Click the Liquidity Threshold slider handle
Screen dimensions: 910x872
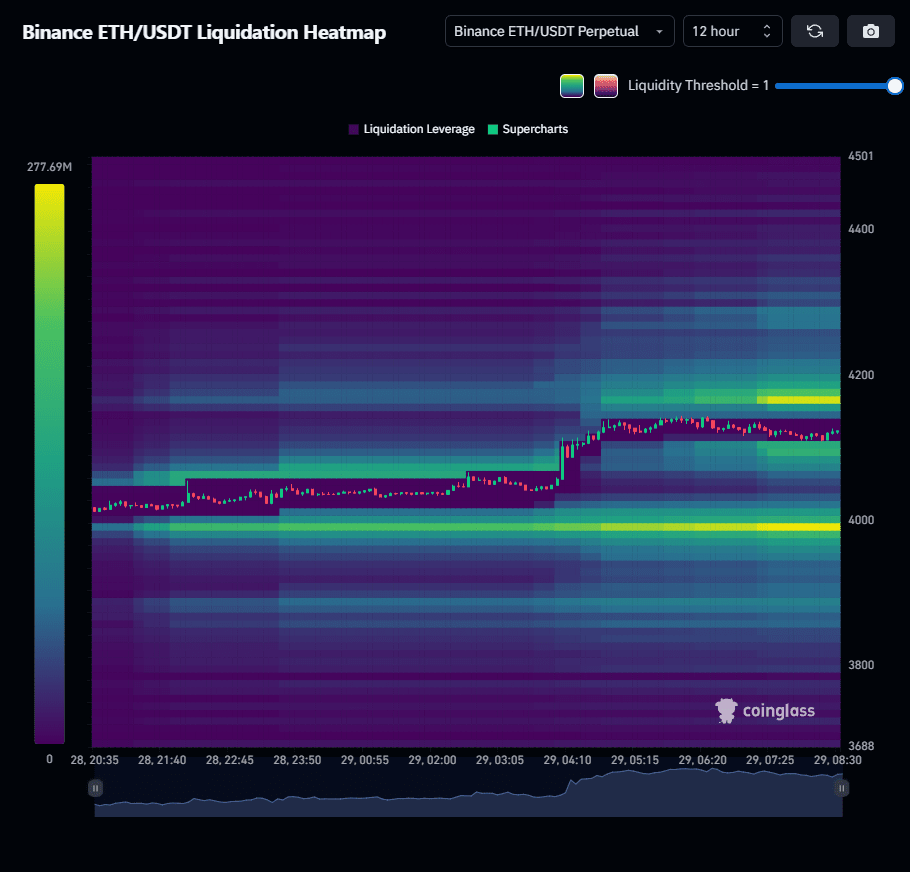pyautogui.click(x=895, y=86)
